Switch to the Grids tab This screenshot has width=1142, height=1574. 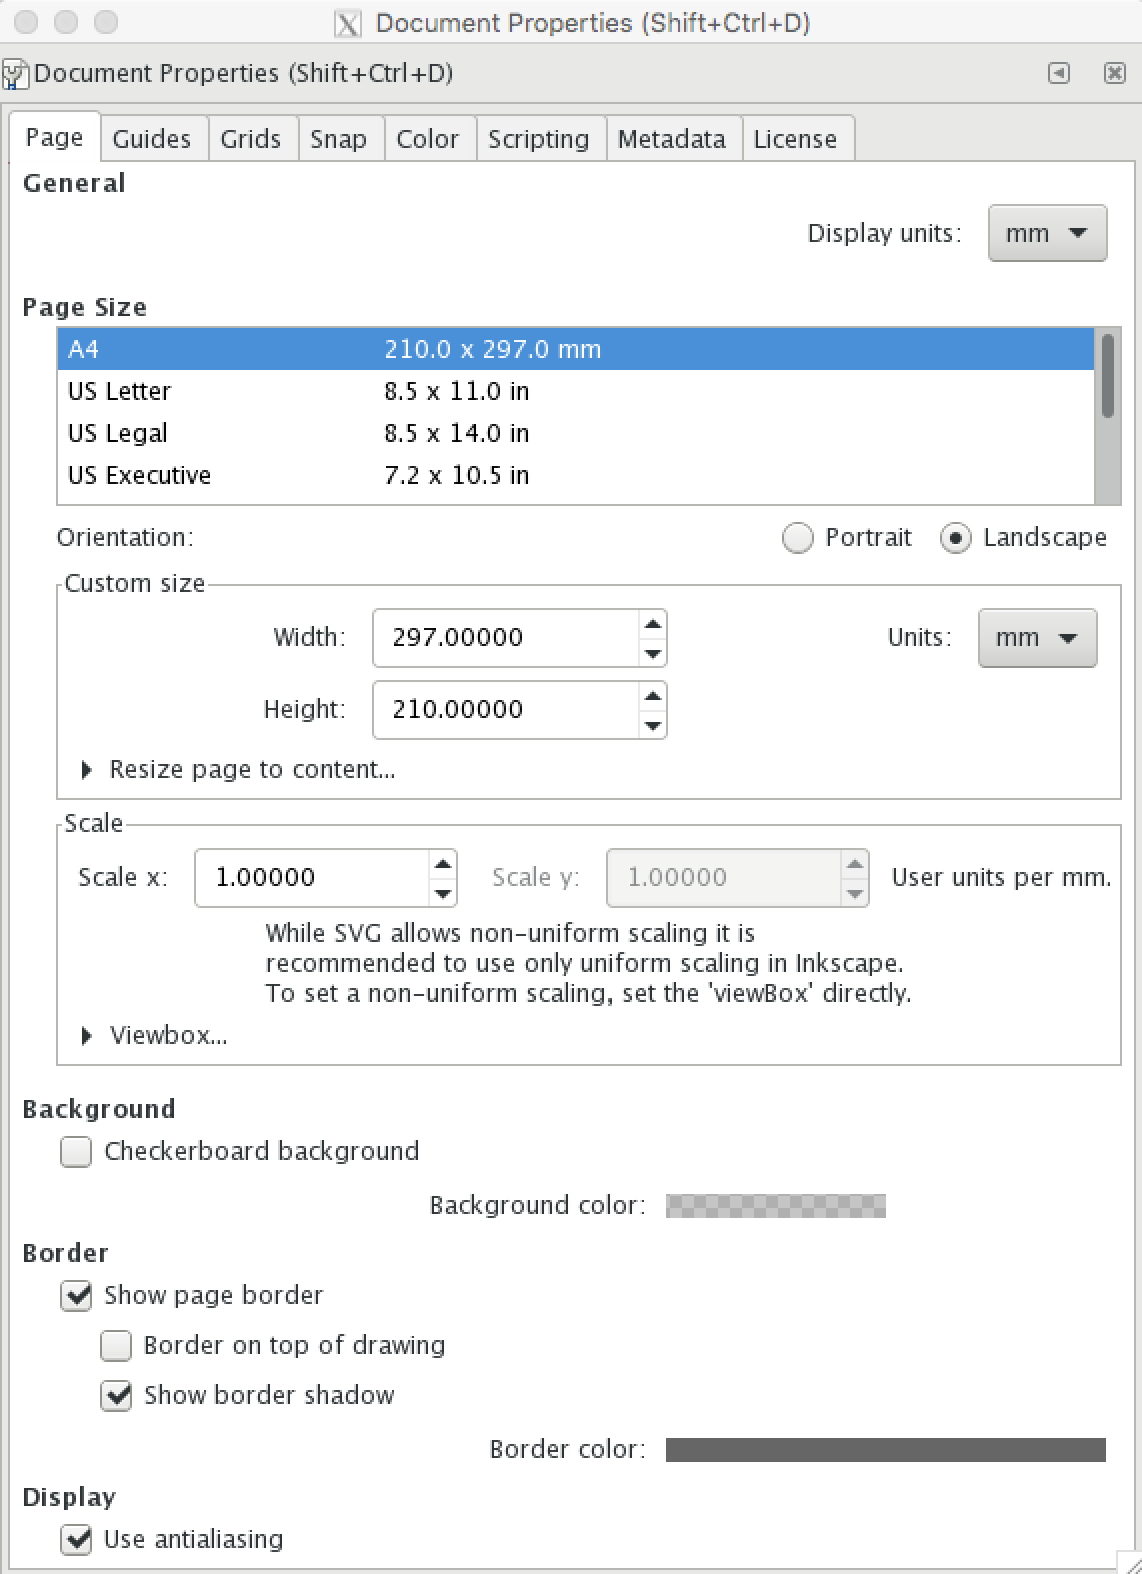coord(250,138)
